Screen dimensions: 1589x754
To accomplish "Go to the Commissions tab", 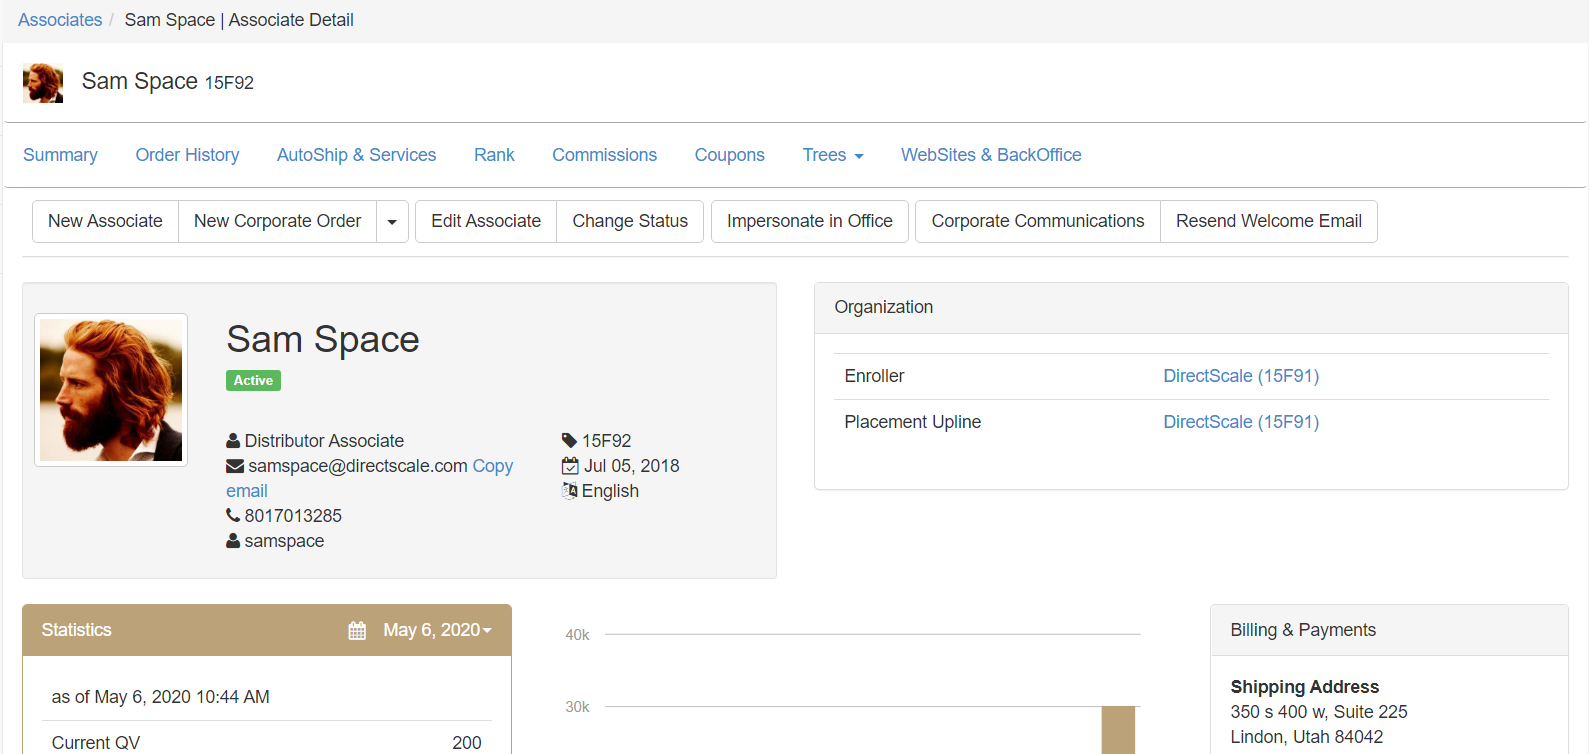I will pos(604,155).
